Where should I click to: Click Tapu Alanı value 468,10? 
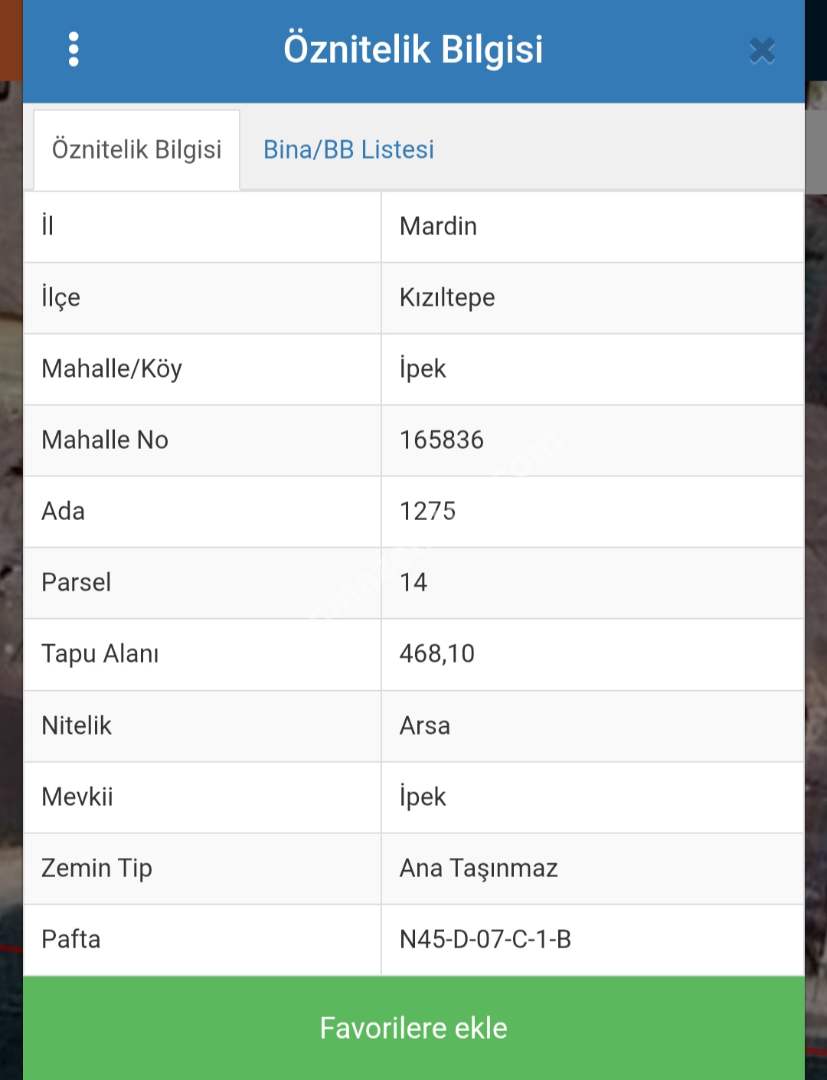tap(436, 654)
